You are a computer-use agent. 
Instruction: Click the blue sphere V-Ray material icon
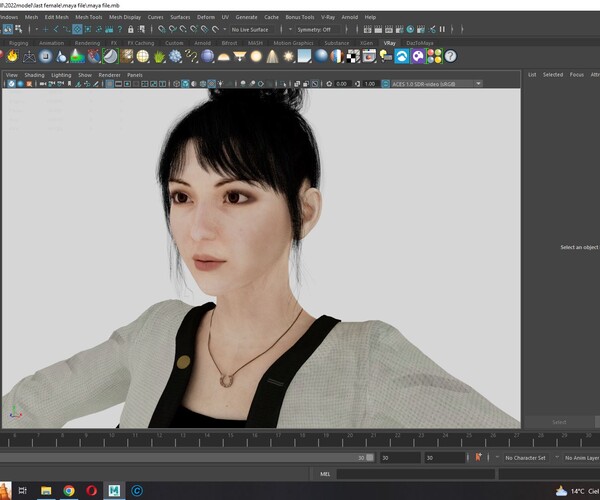tap(321, 56)
